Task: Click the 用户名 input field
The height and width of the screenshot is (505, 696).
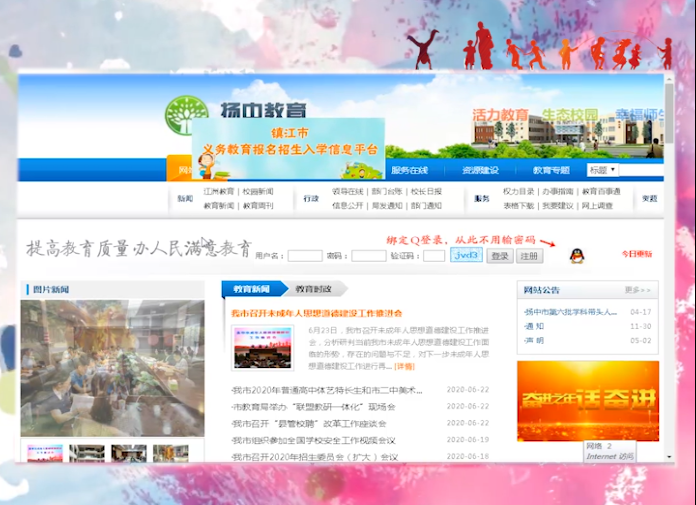Action: click(x=305, y=256)
